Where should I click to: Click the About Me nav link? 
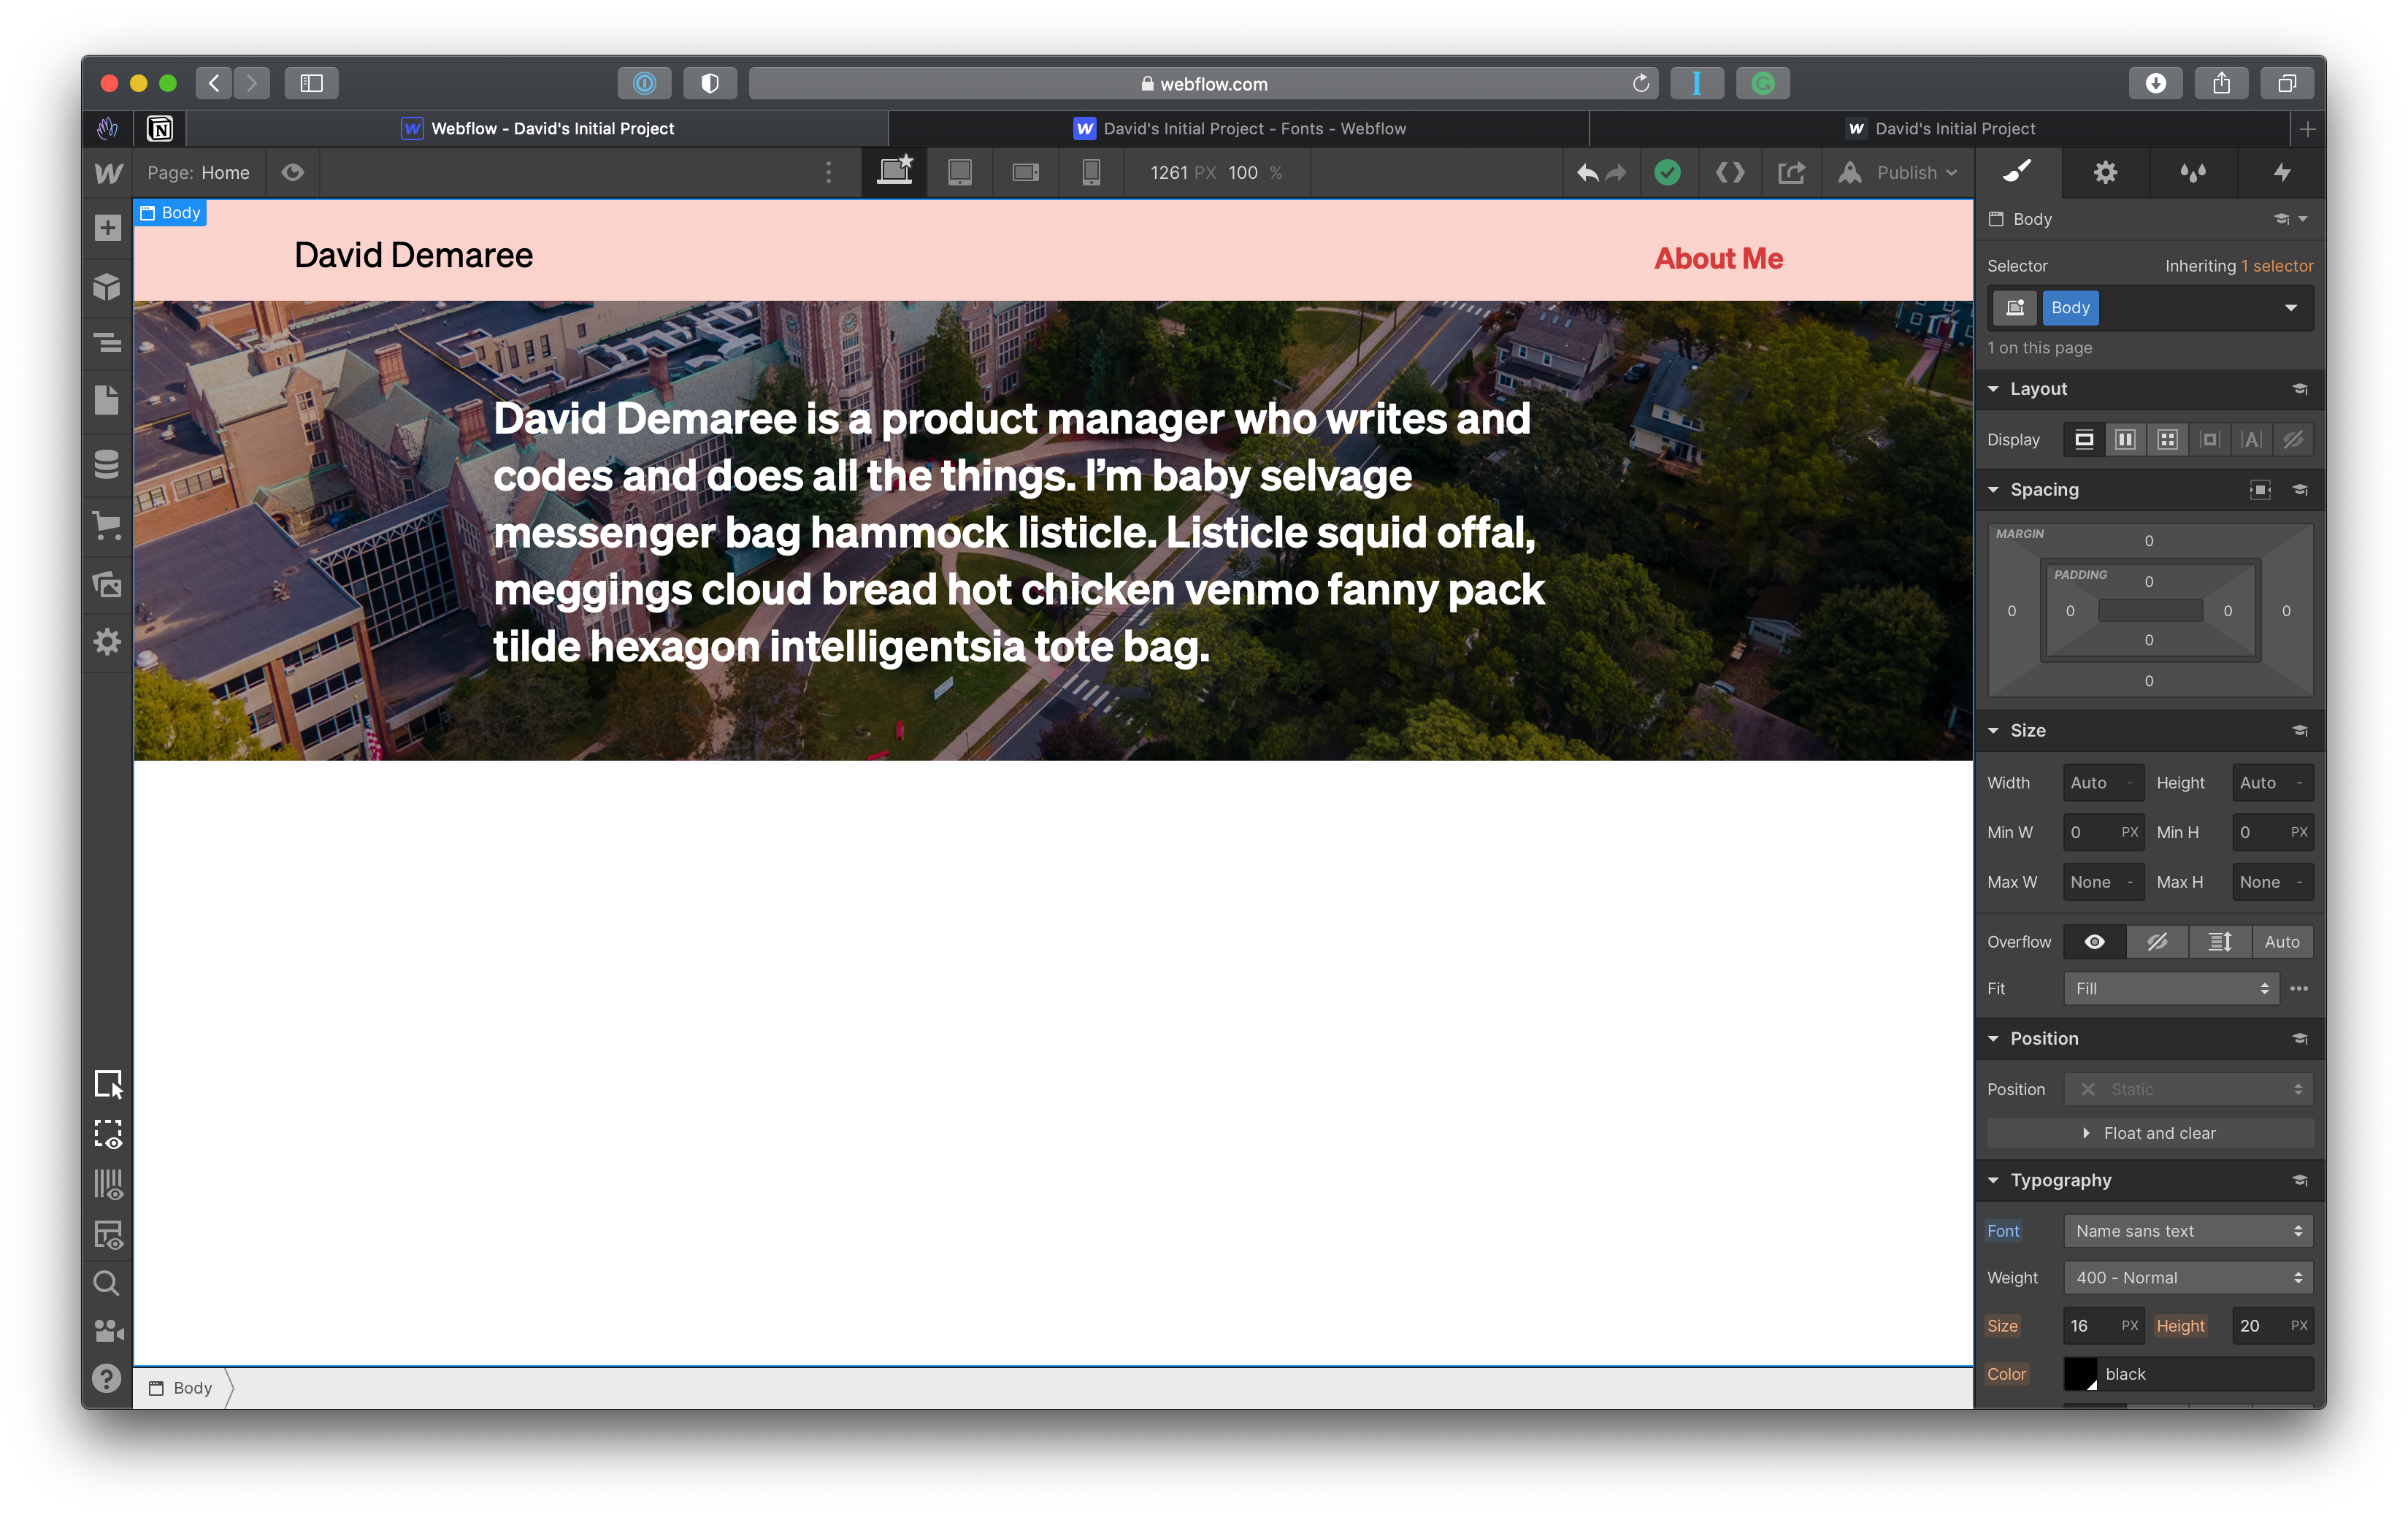point(1718,259)
